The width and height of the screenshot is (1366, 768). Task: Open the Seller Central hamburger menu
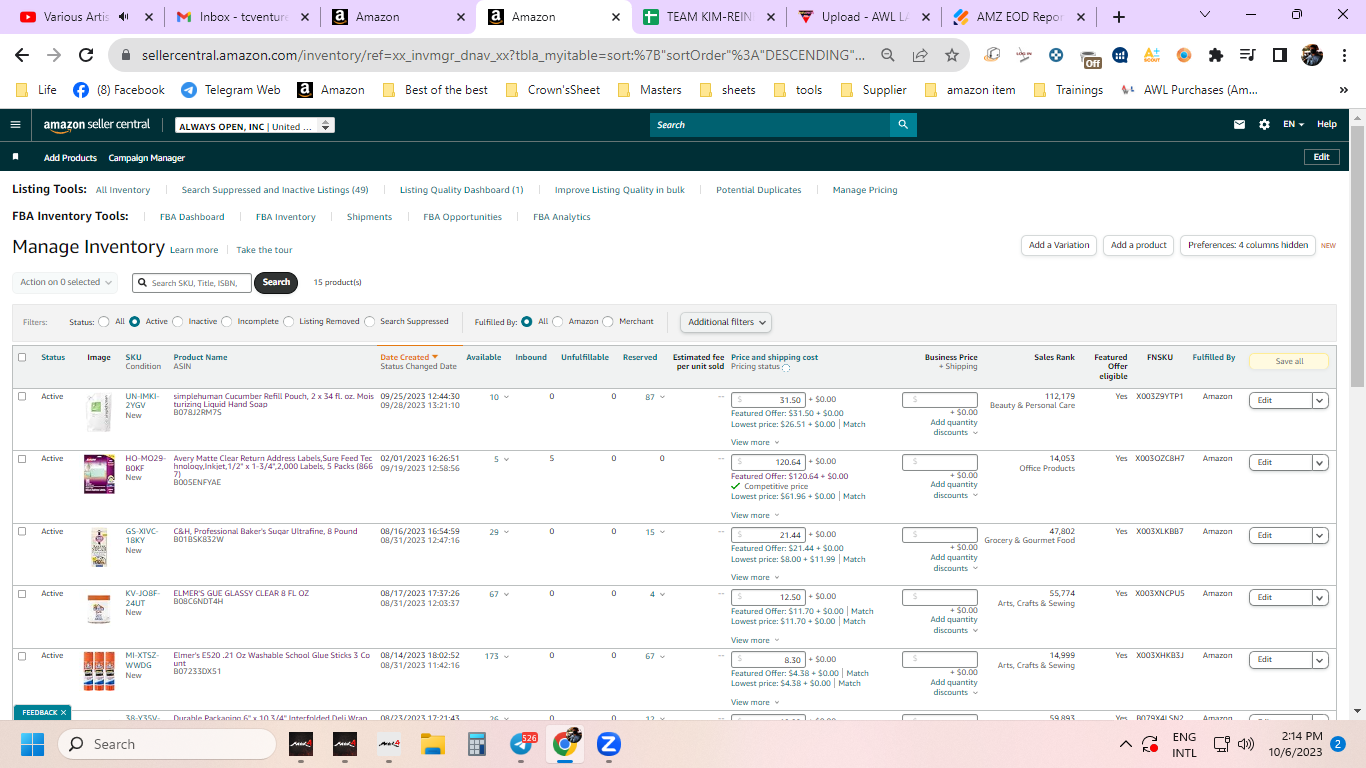15,125
